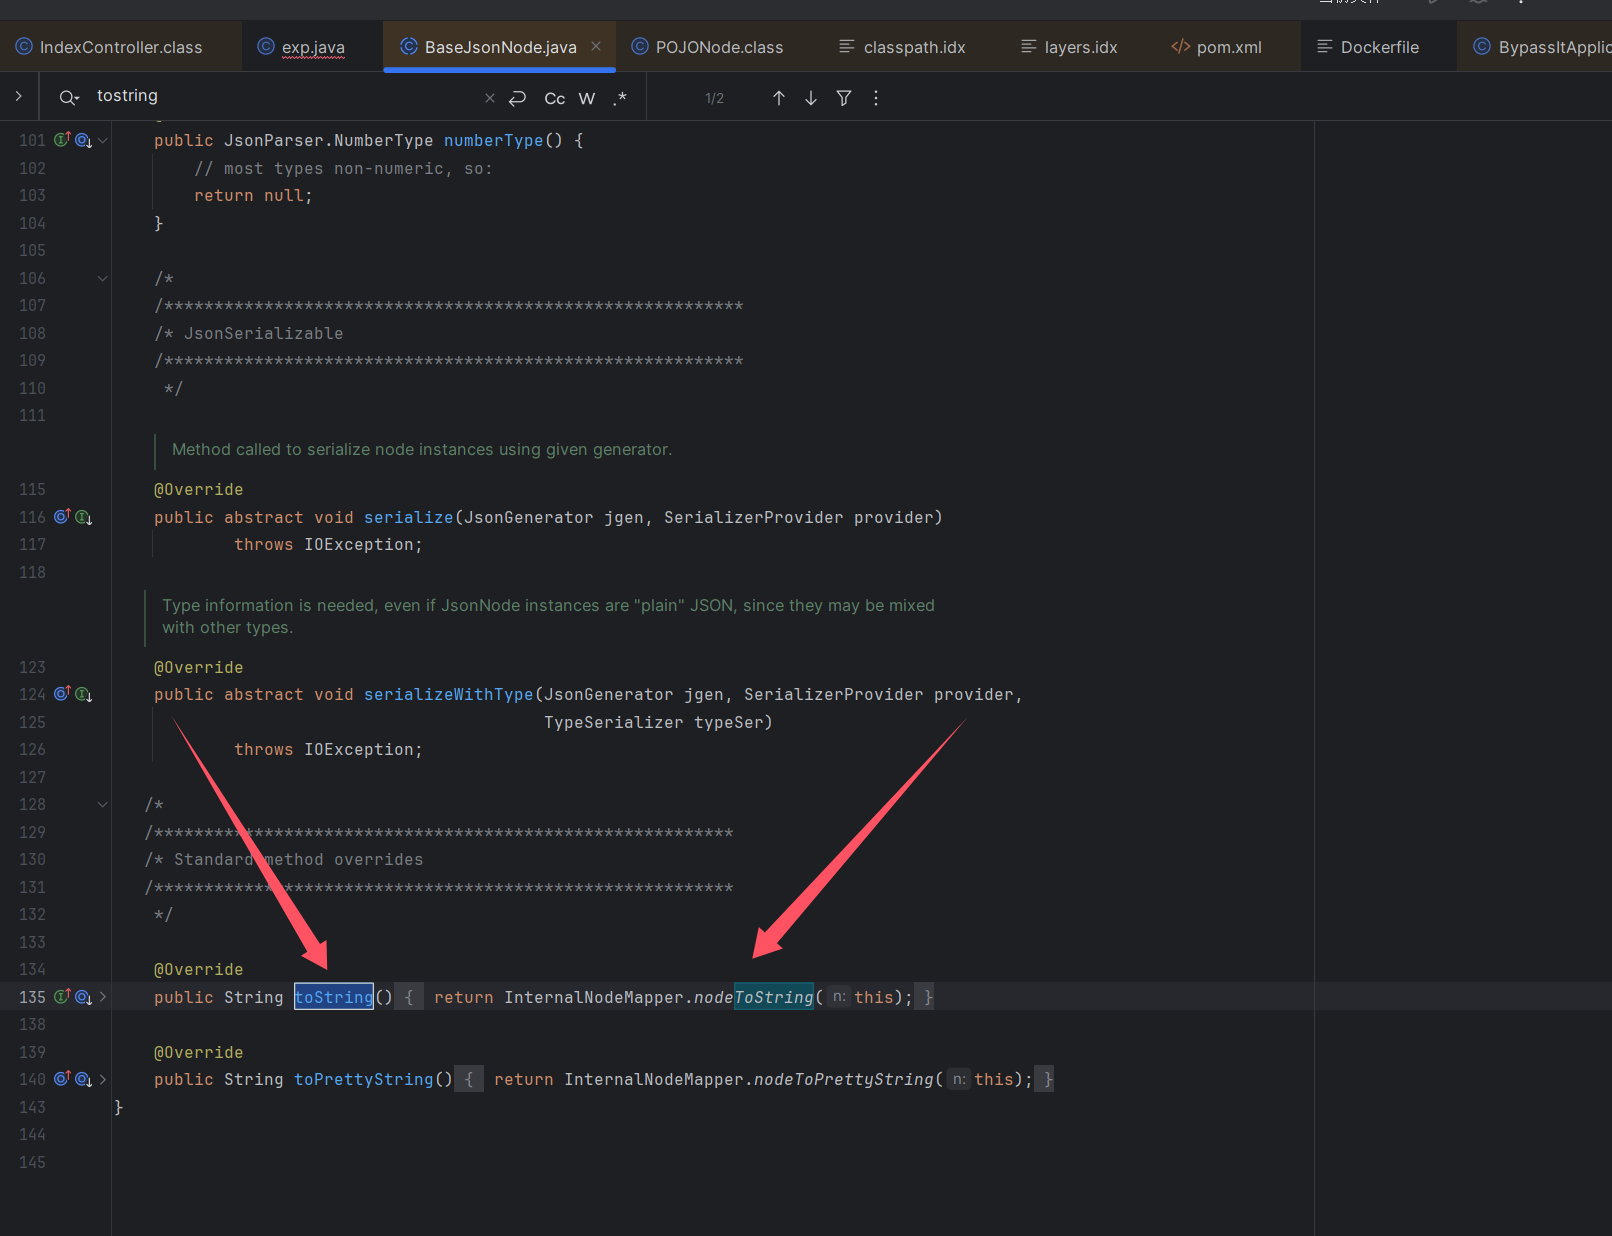Click overridden-by gutter icon on line 101
The height and width of the screenshot is (1236, 1612).
pyautogui.click(x=84, y=141)
